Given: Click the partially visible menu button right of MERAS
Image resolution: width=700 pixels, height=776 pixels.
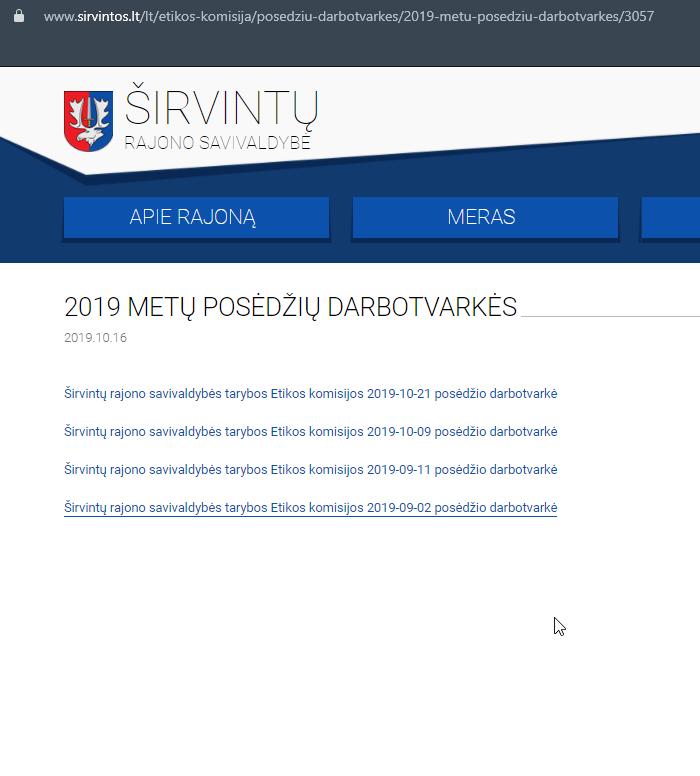Looking at the screenshot, I should point(670,217).
